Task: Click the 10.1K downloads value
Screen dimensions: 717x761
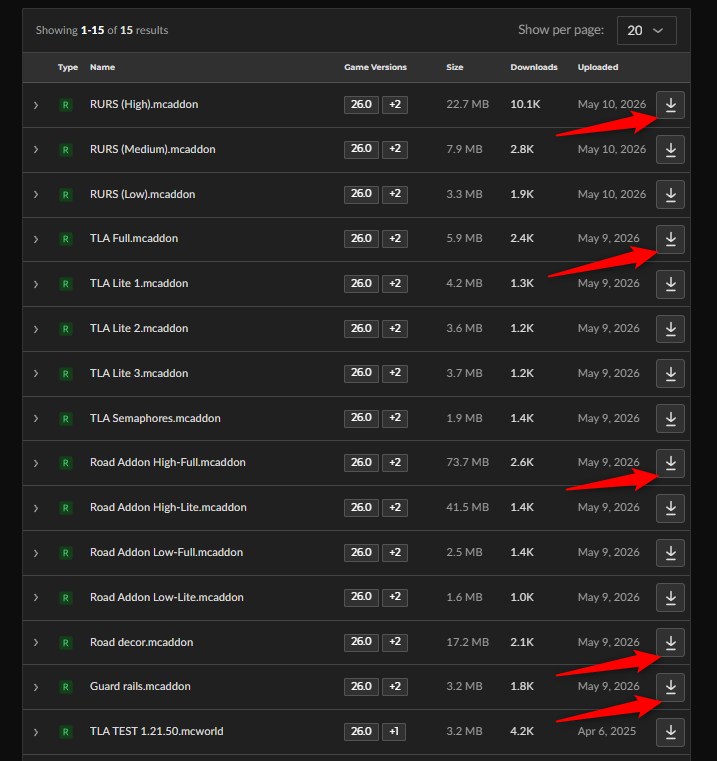Action: [x=525, y=104]
